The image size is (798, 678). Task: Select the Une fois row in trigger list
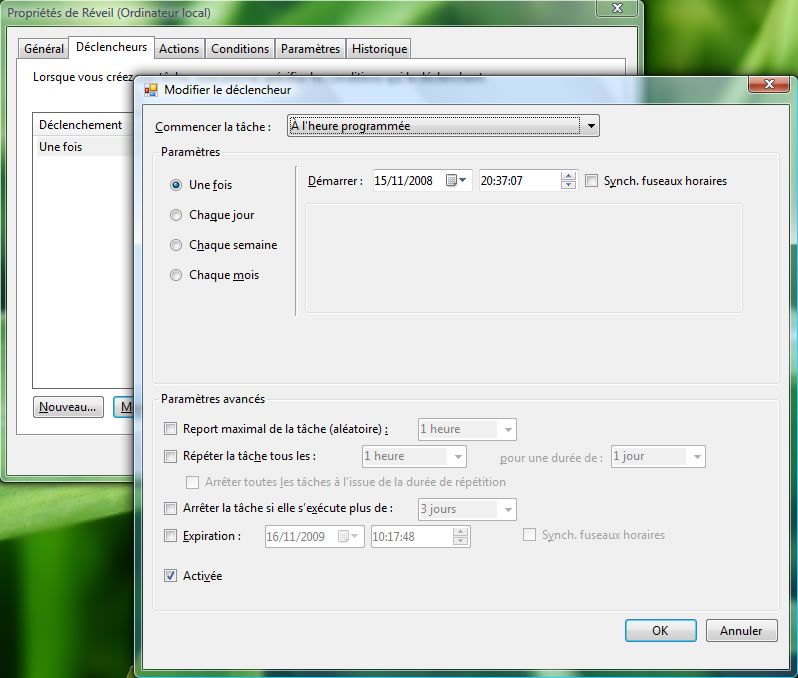84,147
